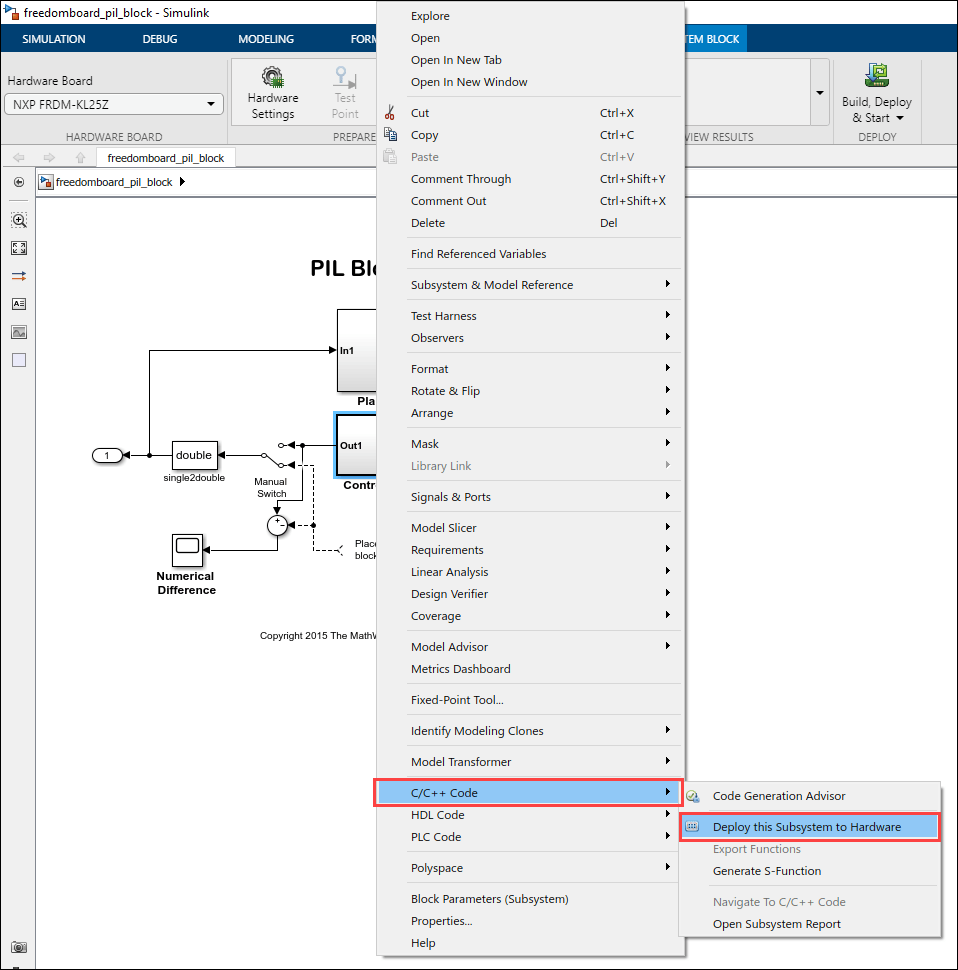The width and height of the screenshot is (958, 970).
Task: Click the single2double conversion block
Action: click(x=195, y=455)
